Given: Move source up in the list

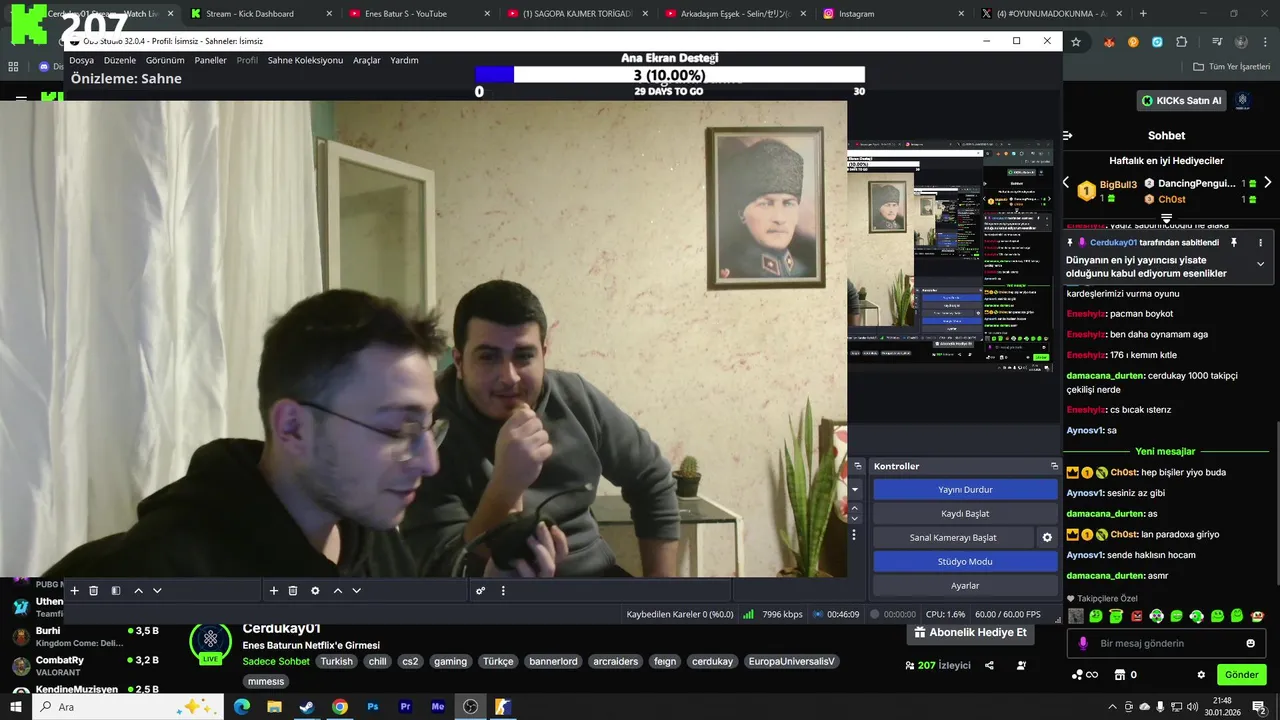Looking at the screenshot, I should click(337, 591).
